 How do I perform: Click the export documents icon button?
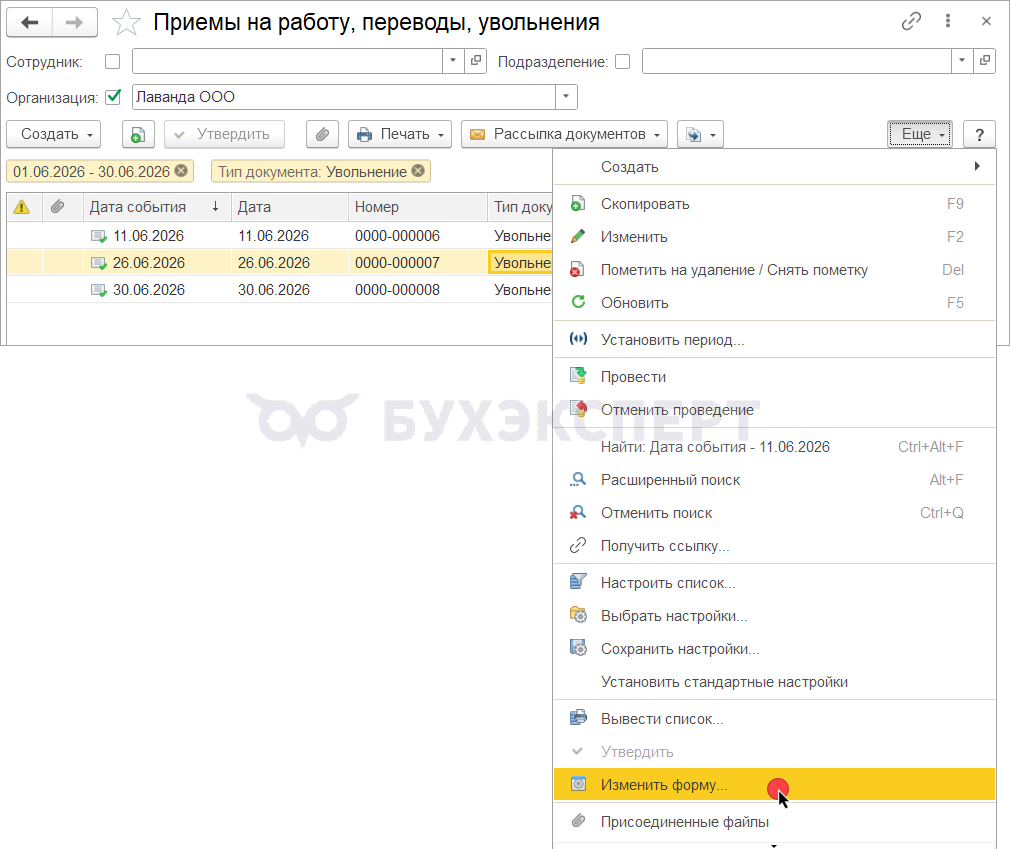tap(701, 135)
